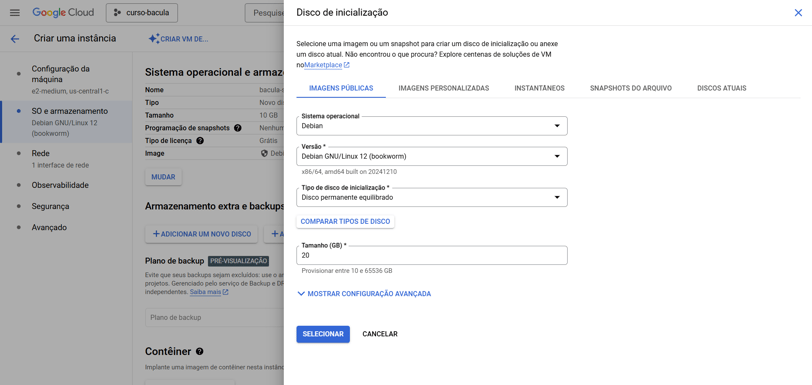Click the text 'x86/64, amd64 built on 20241210'
This screenshot has width=812, height=385.
pos(350,172)
